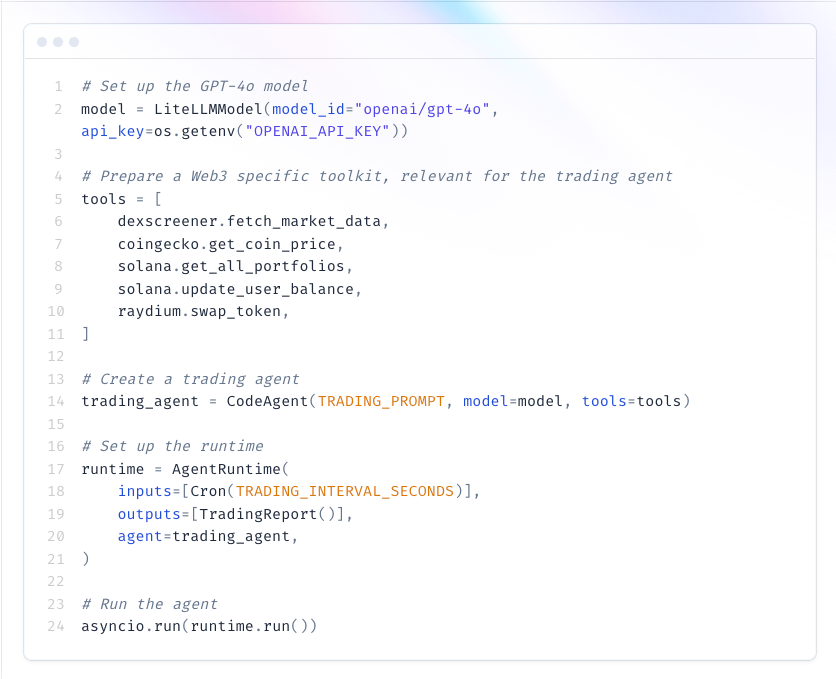Click 'TradingReport()' call
The image size is (836, 679).
267,514
